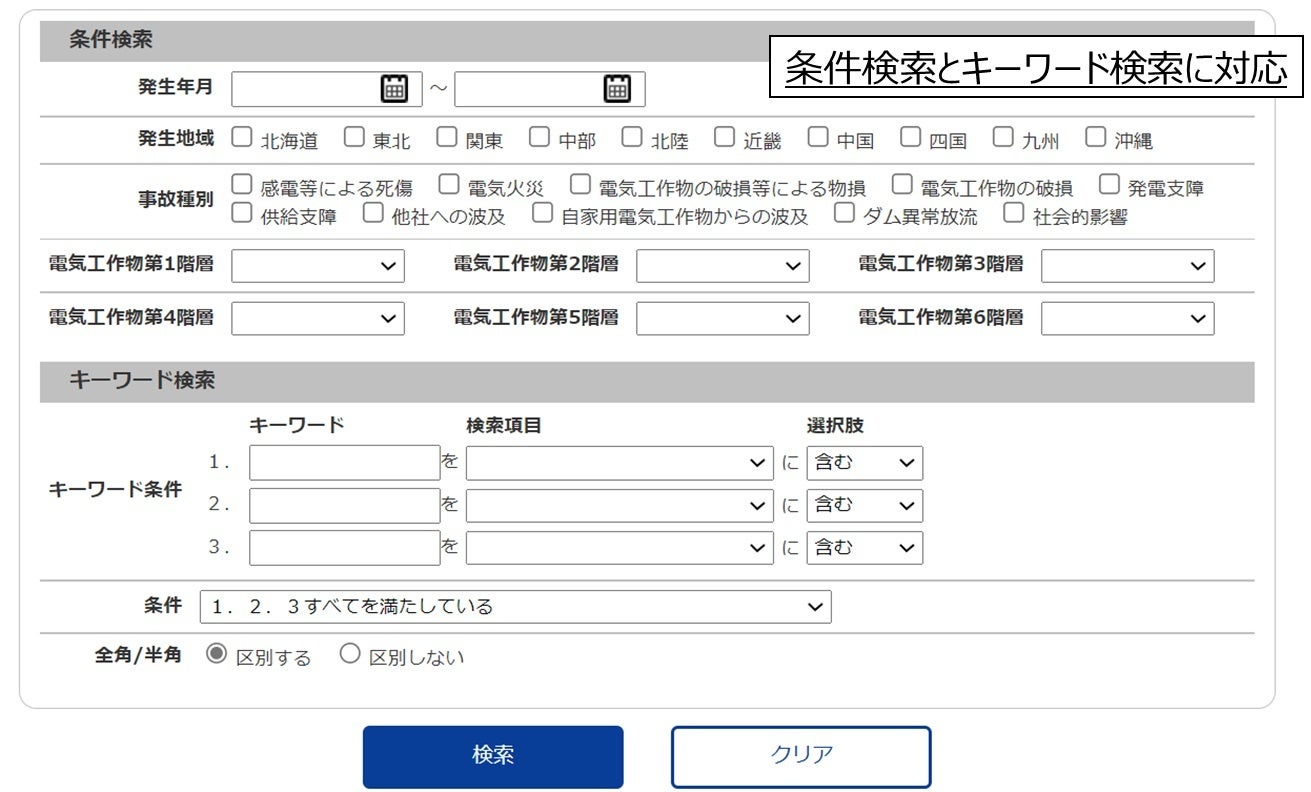Check the 北海道 region checkbox
The width and height of the screenshot is (1311, 792).
click(240, 136)
